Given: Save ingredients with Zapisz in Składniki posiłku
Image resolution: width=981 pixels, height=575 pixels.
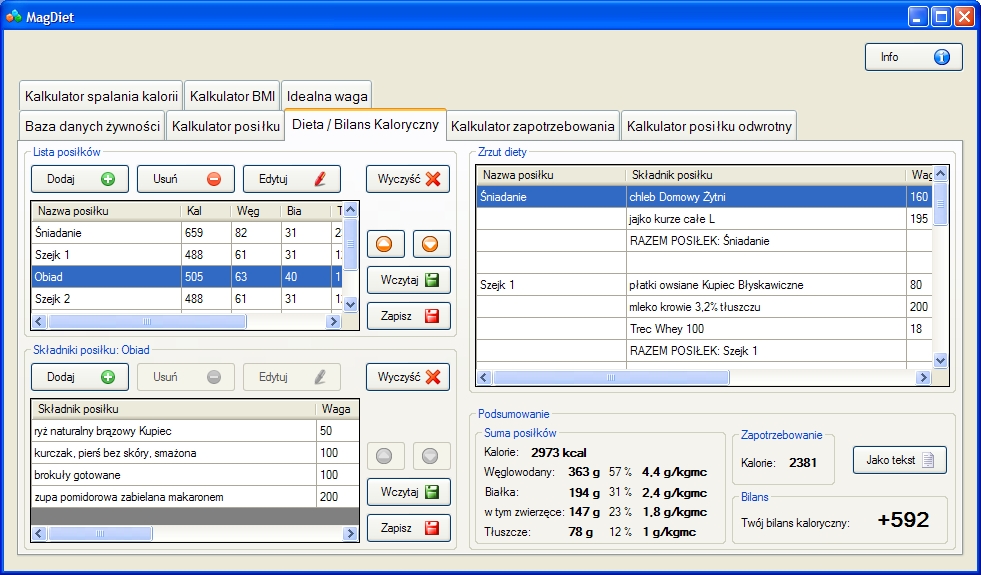Looking at the screenshot, I should click(408, 528).
